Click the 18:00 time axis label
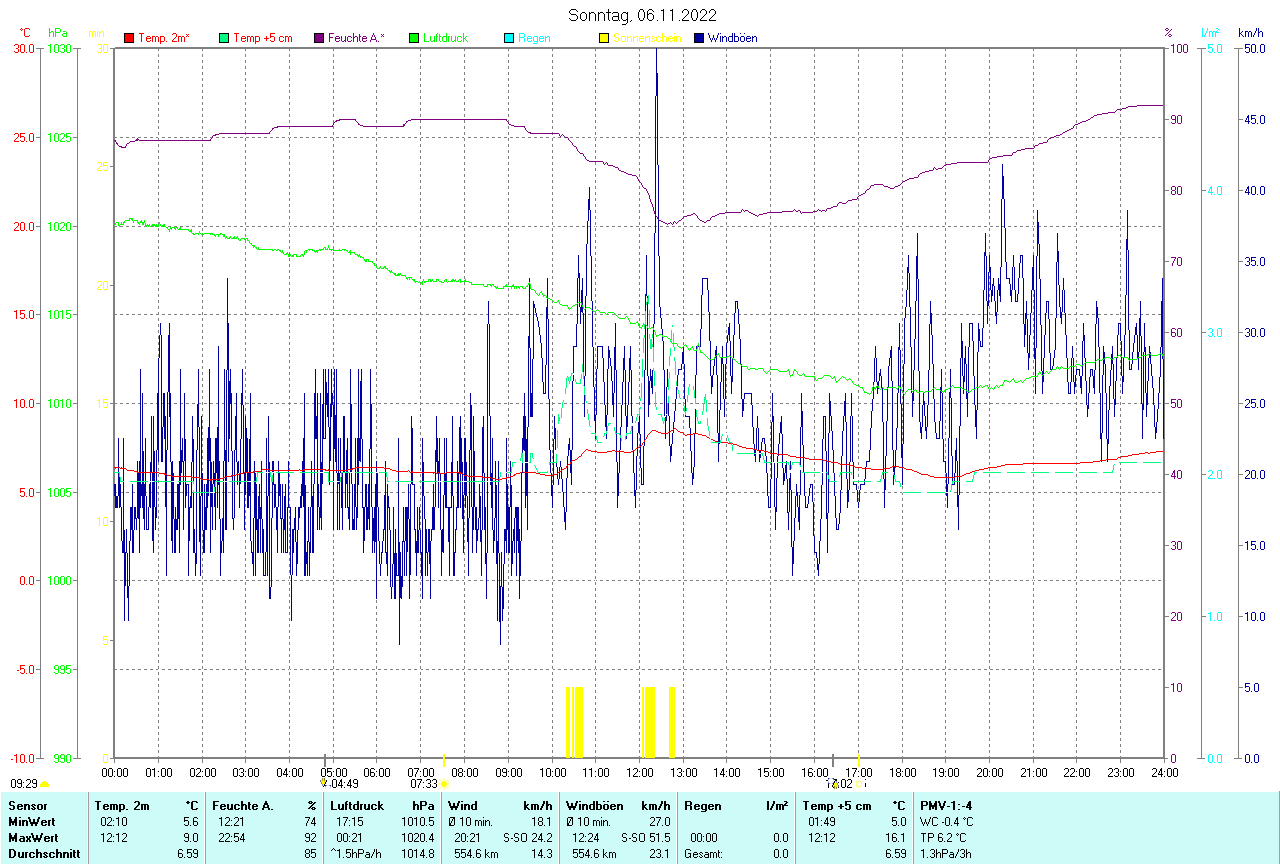 [902, 772]
